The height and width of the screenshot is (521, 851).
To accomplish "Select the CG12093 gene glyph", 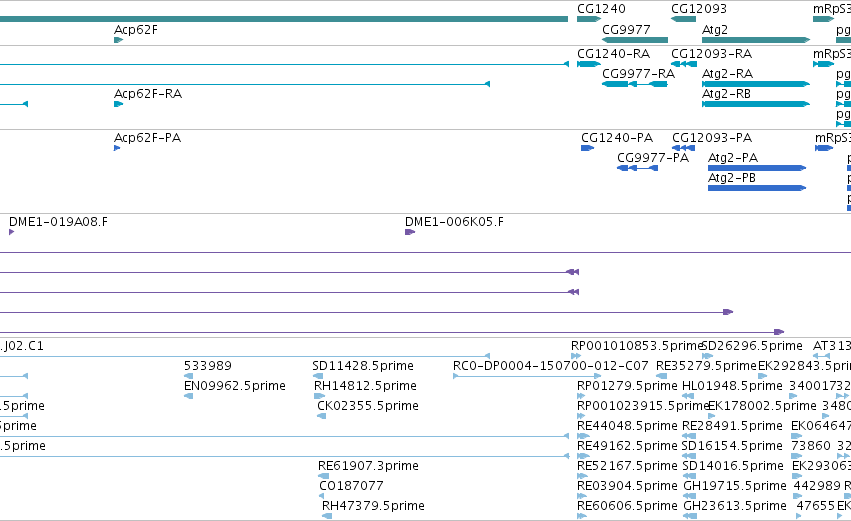I will coord(683,19).
